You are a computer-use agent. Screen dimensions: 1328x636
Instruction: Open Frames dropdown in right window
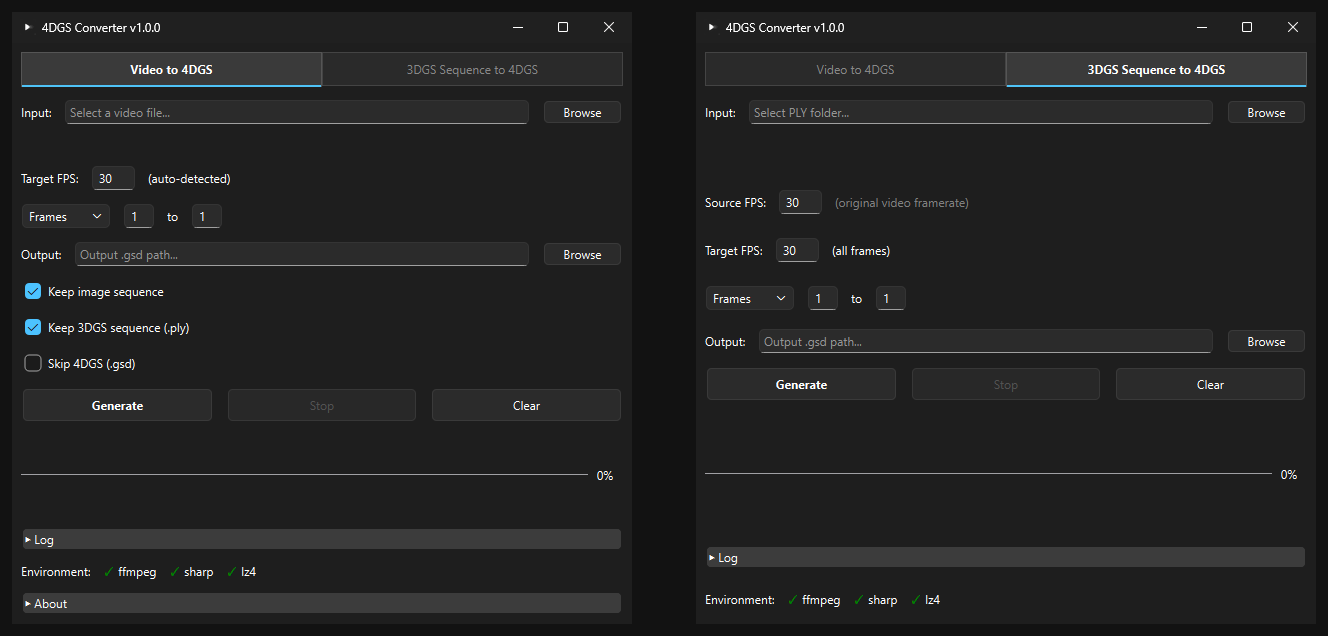(x=750, y=298)
